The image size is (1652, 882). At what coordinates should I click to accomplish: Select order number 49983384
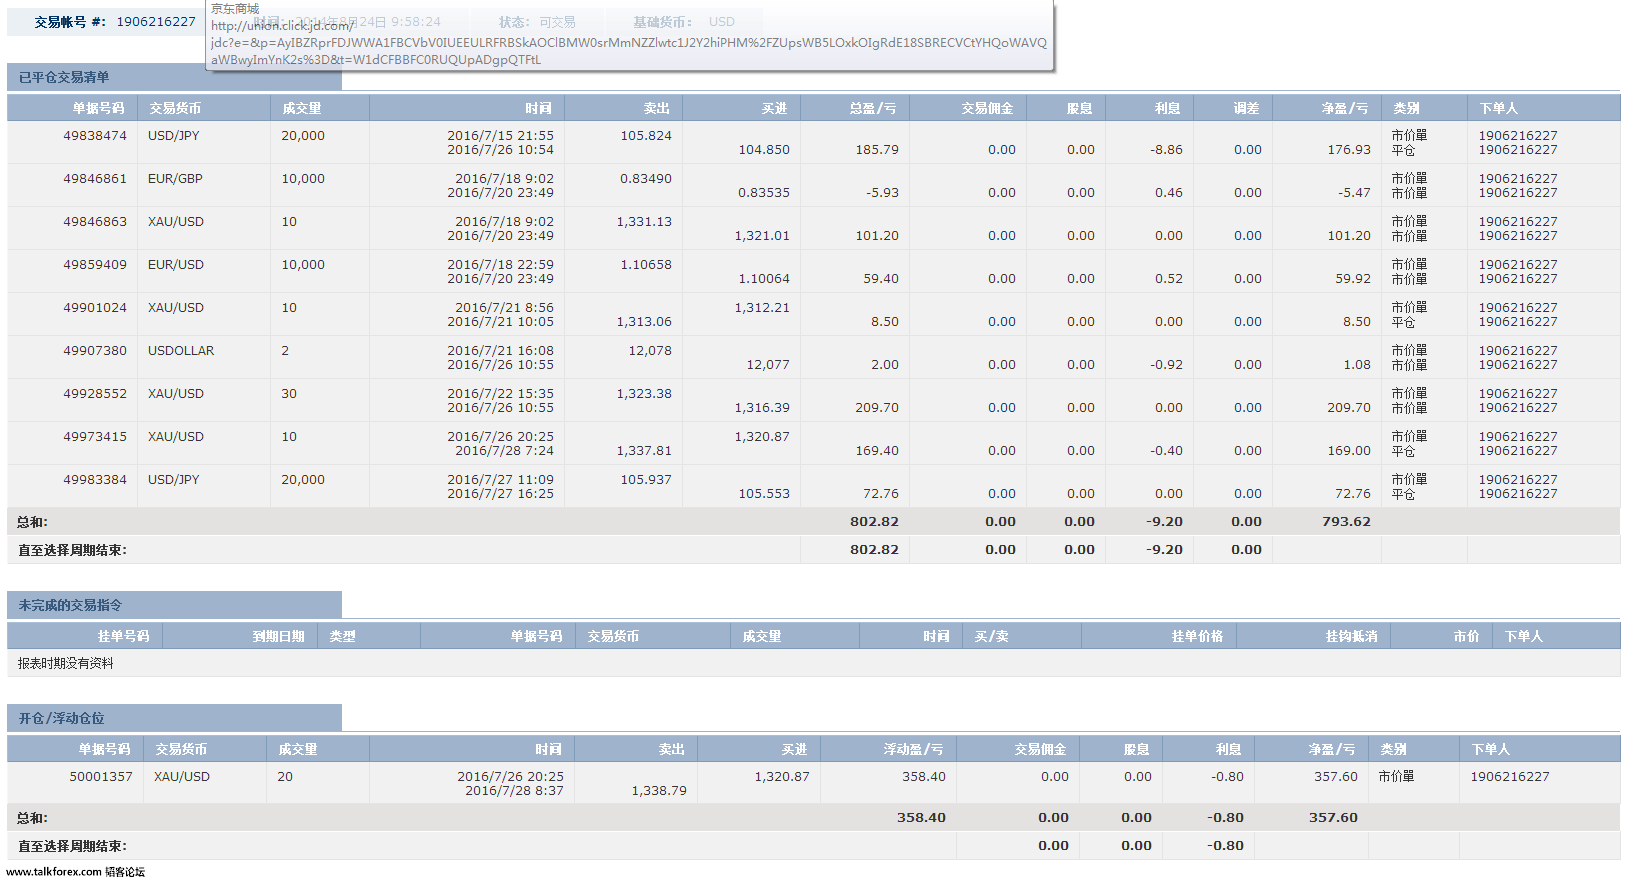(x=95, y=480)
